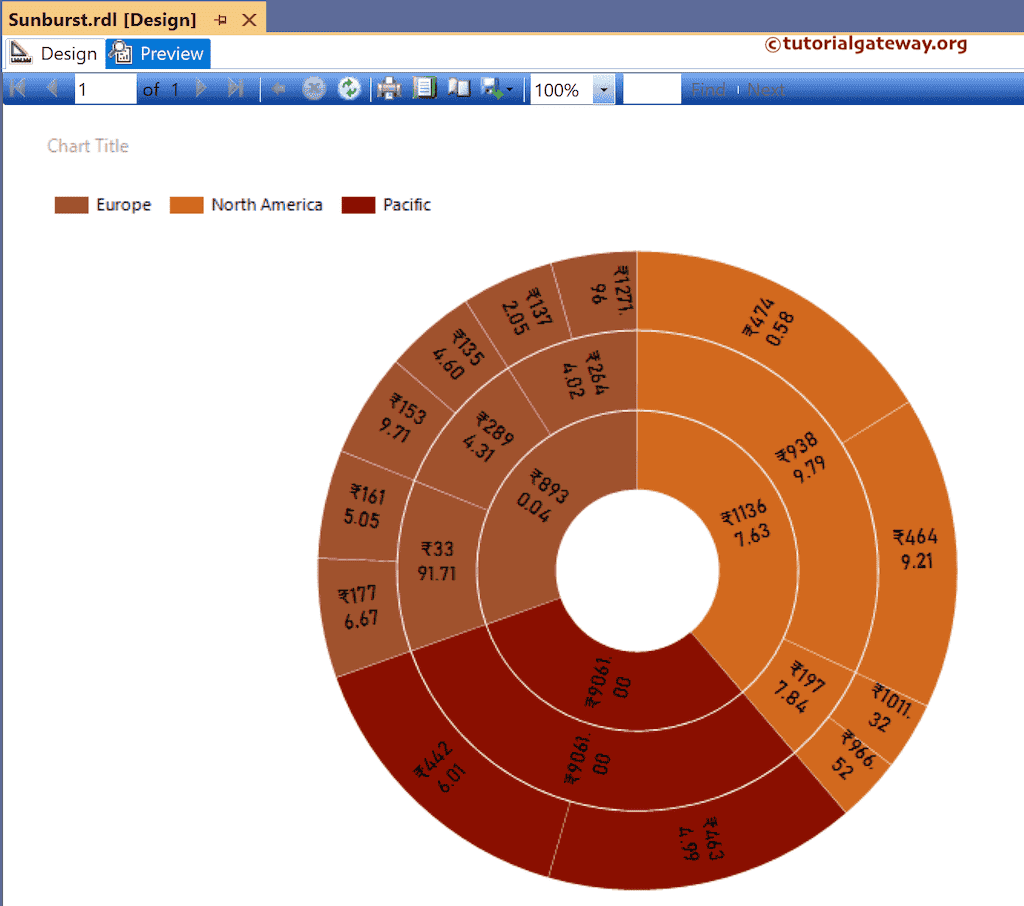Jump to first page using navigation icon
The width and height of the screenshot is (1024, 906).
[16, 88]
